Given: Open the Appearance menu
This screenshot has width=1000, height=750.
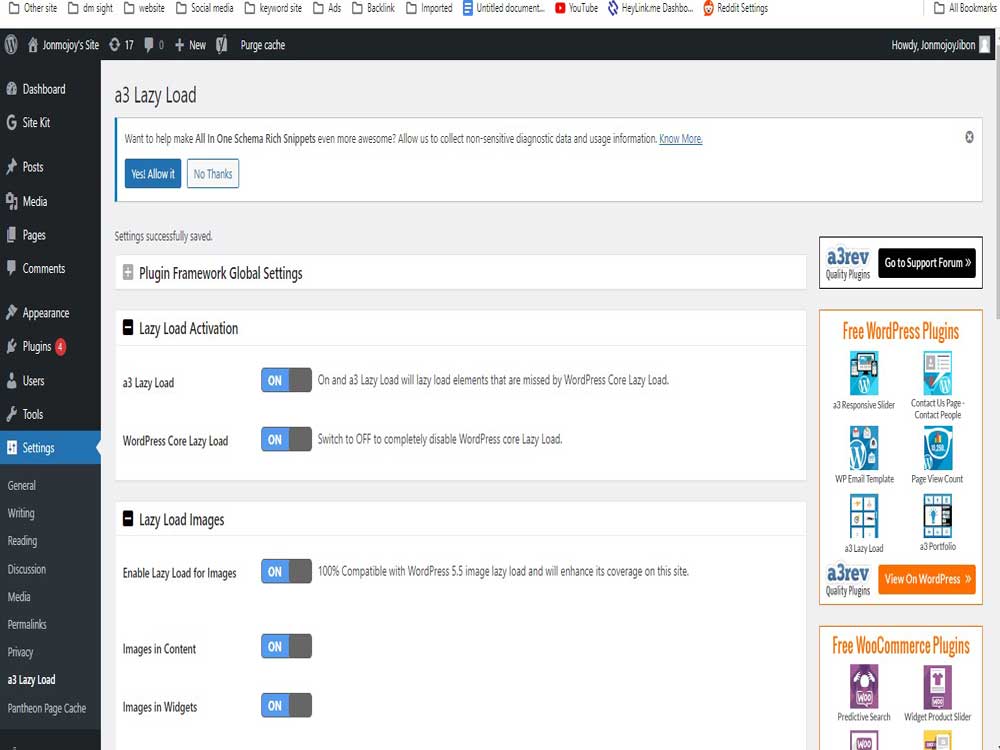Looking at the screenshot, I should (50, 313).
